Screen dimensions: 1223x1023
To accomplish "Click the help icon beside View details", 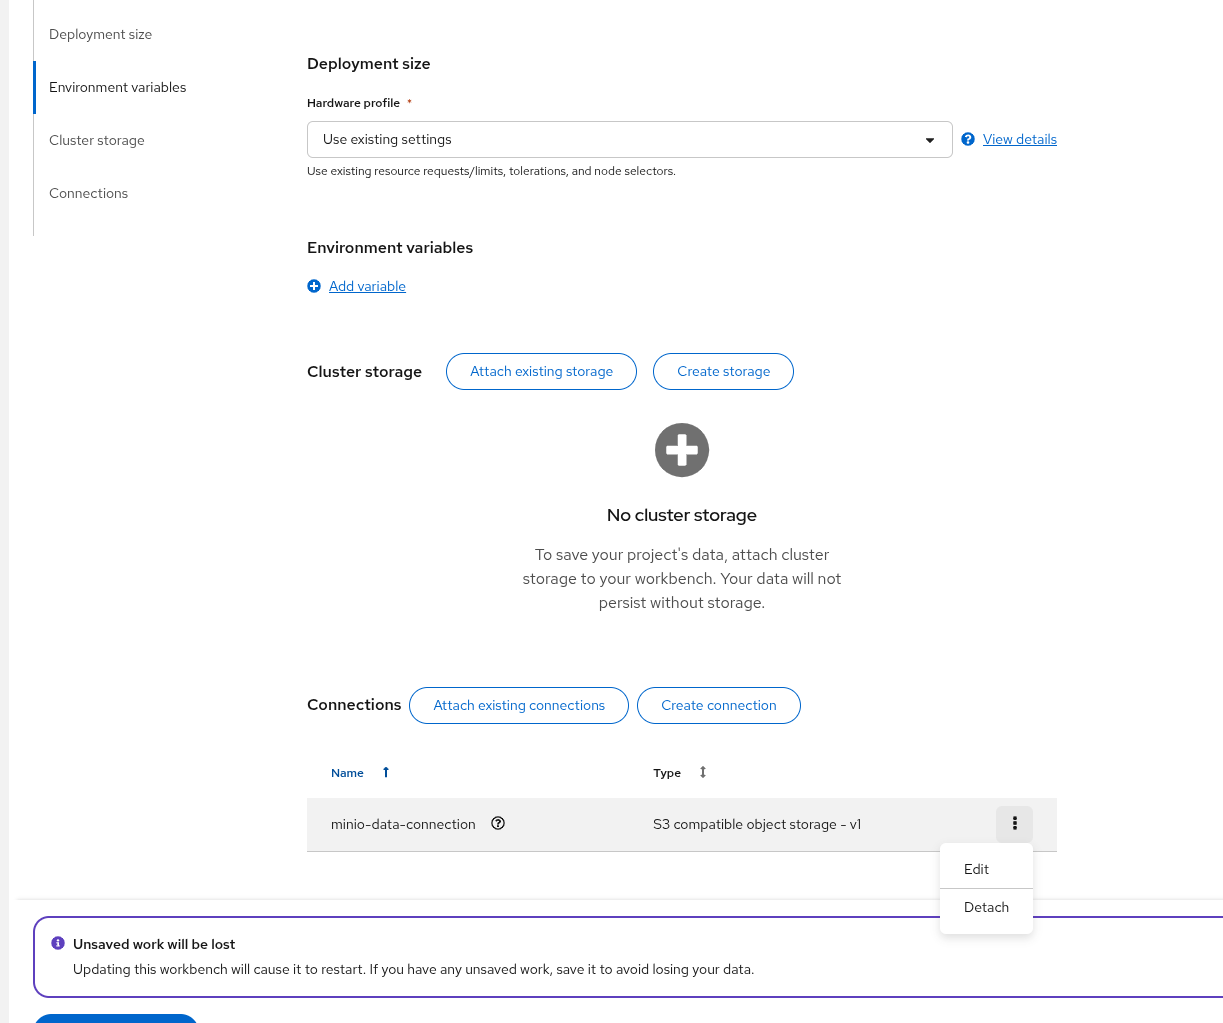I will tap(968, 139).
